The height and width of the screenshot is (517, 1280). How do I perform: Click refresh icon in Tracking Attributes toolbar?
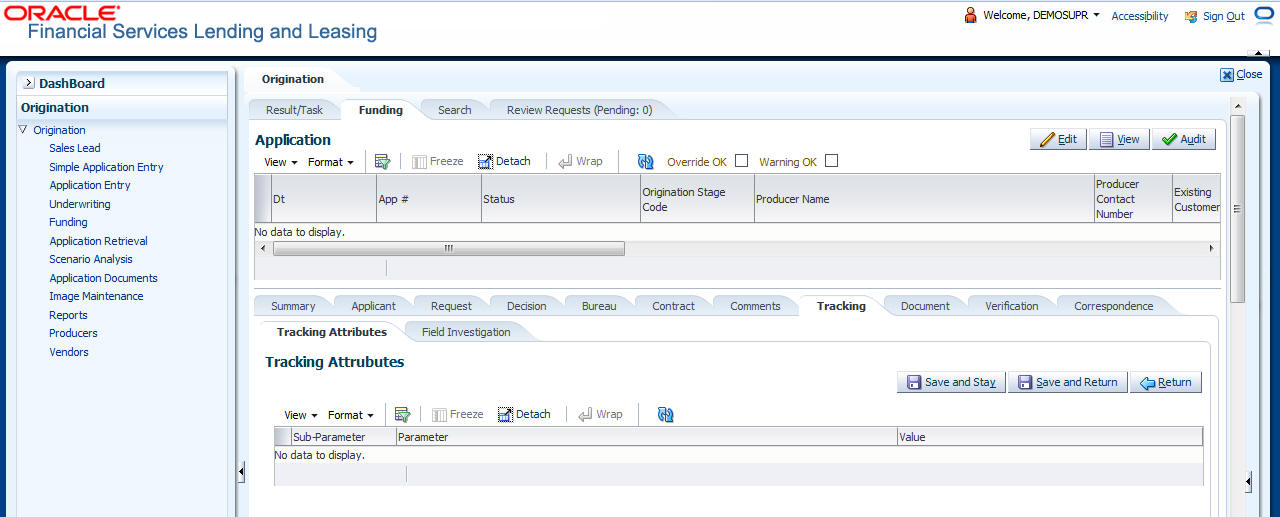(665, 414)
